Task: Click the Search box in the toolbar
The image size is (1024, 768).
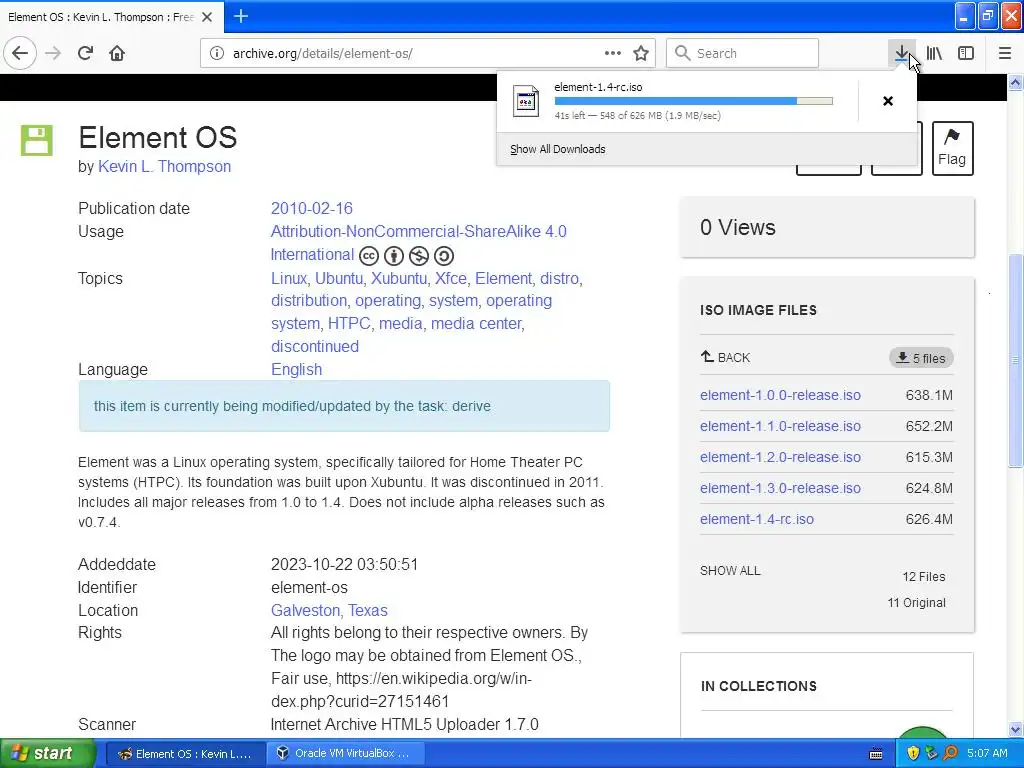Action: click(742, 53)
